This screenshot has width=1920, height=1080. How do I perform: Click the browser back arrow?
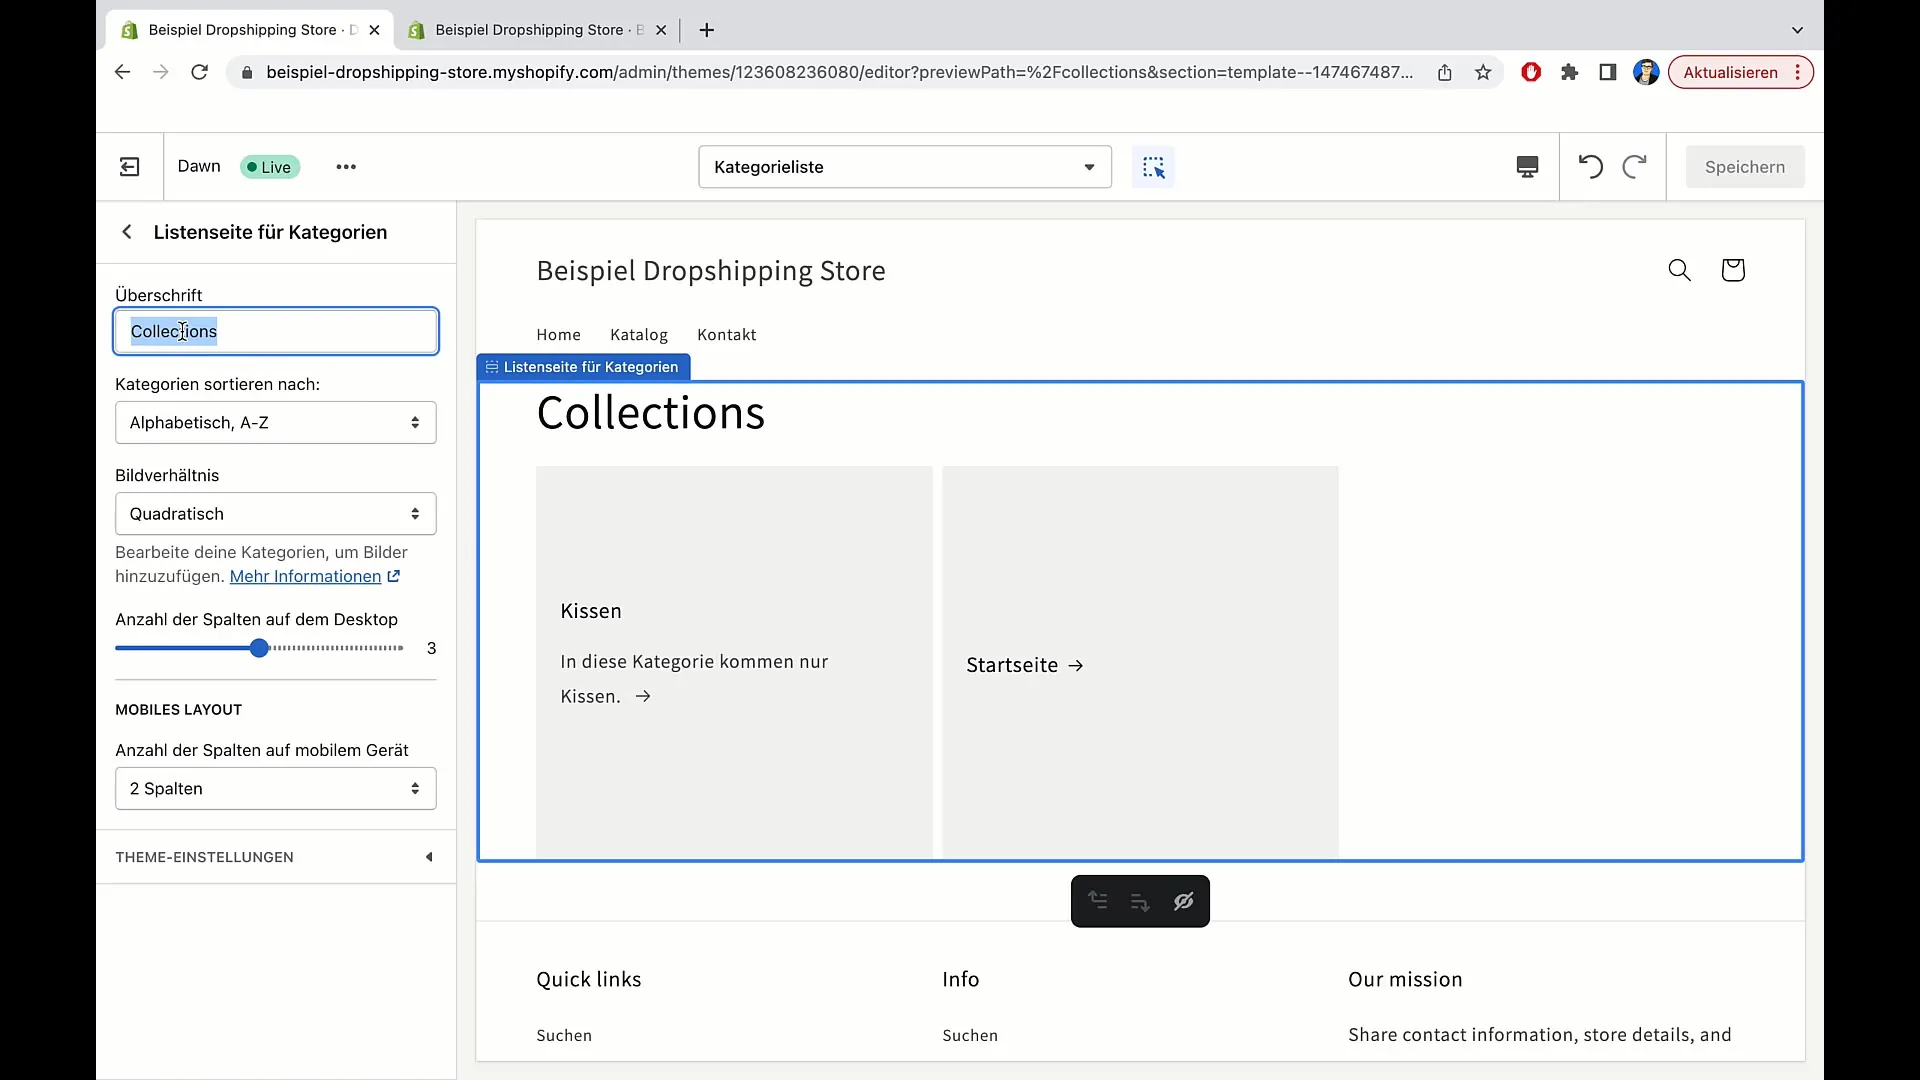pos(122,72)
